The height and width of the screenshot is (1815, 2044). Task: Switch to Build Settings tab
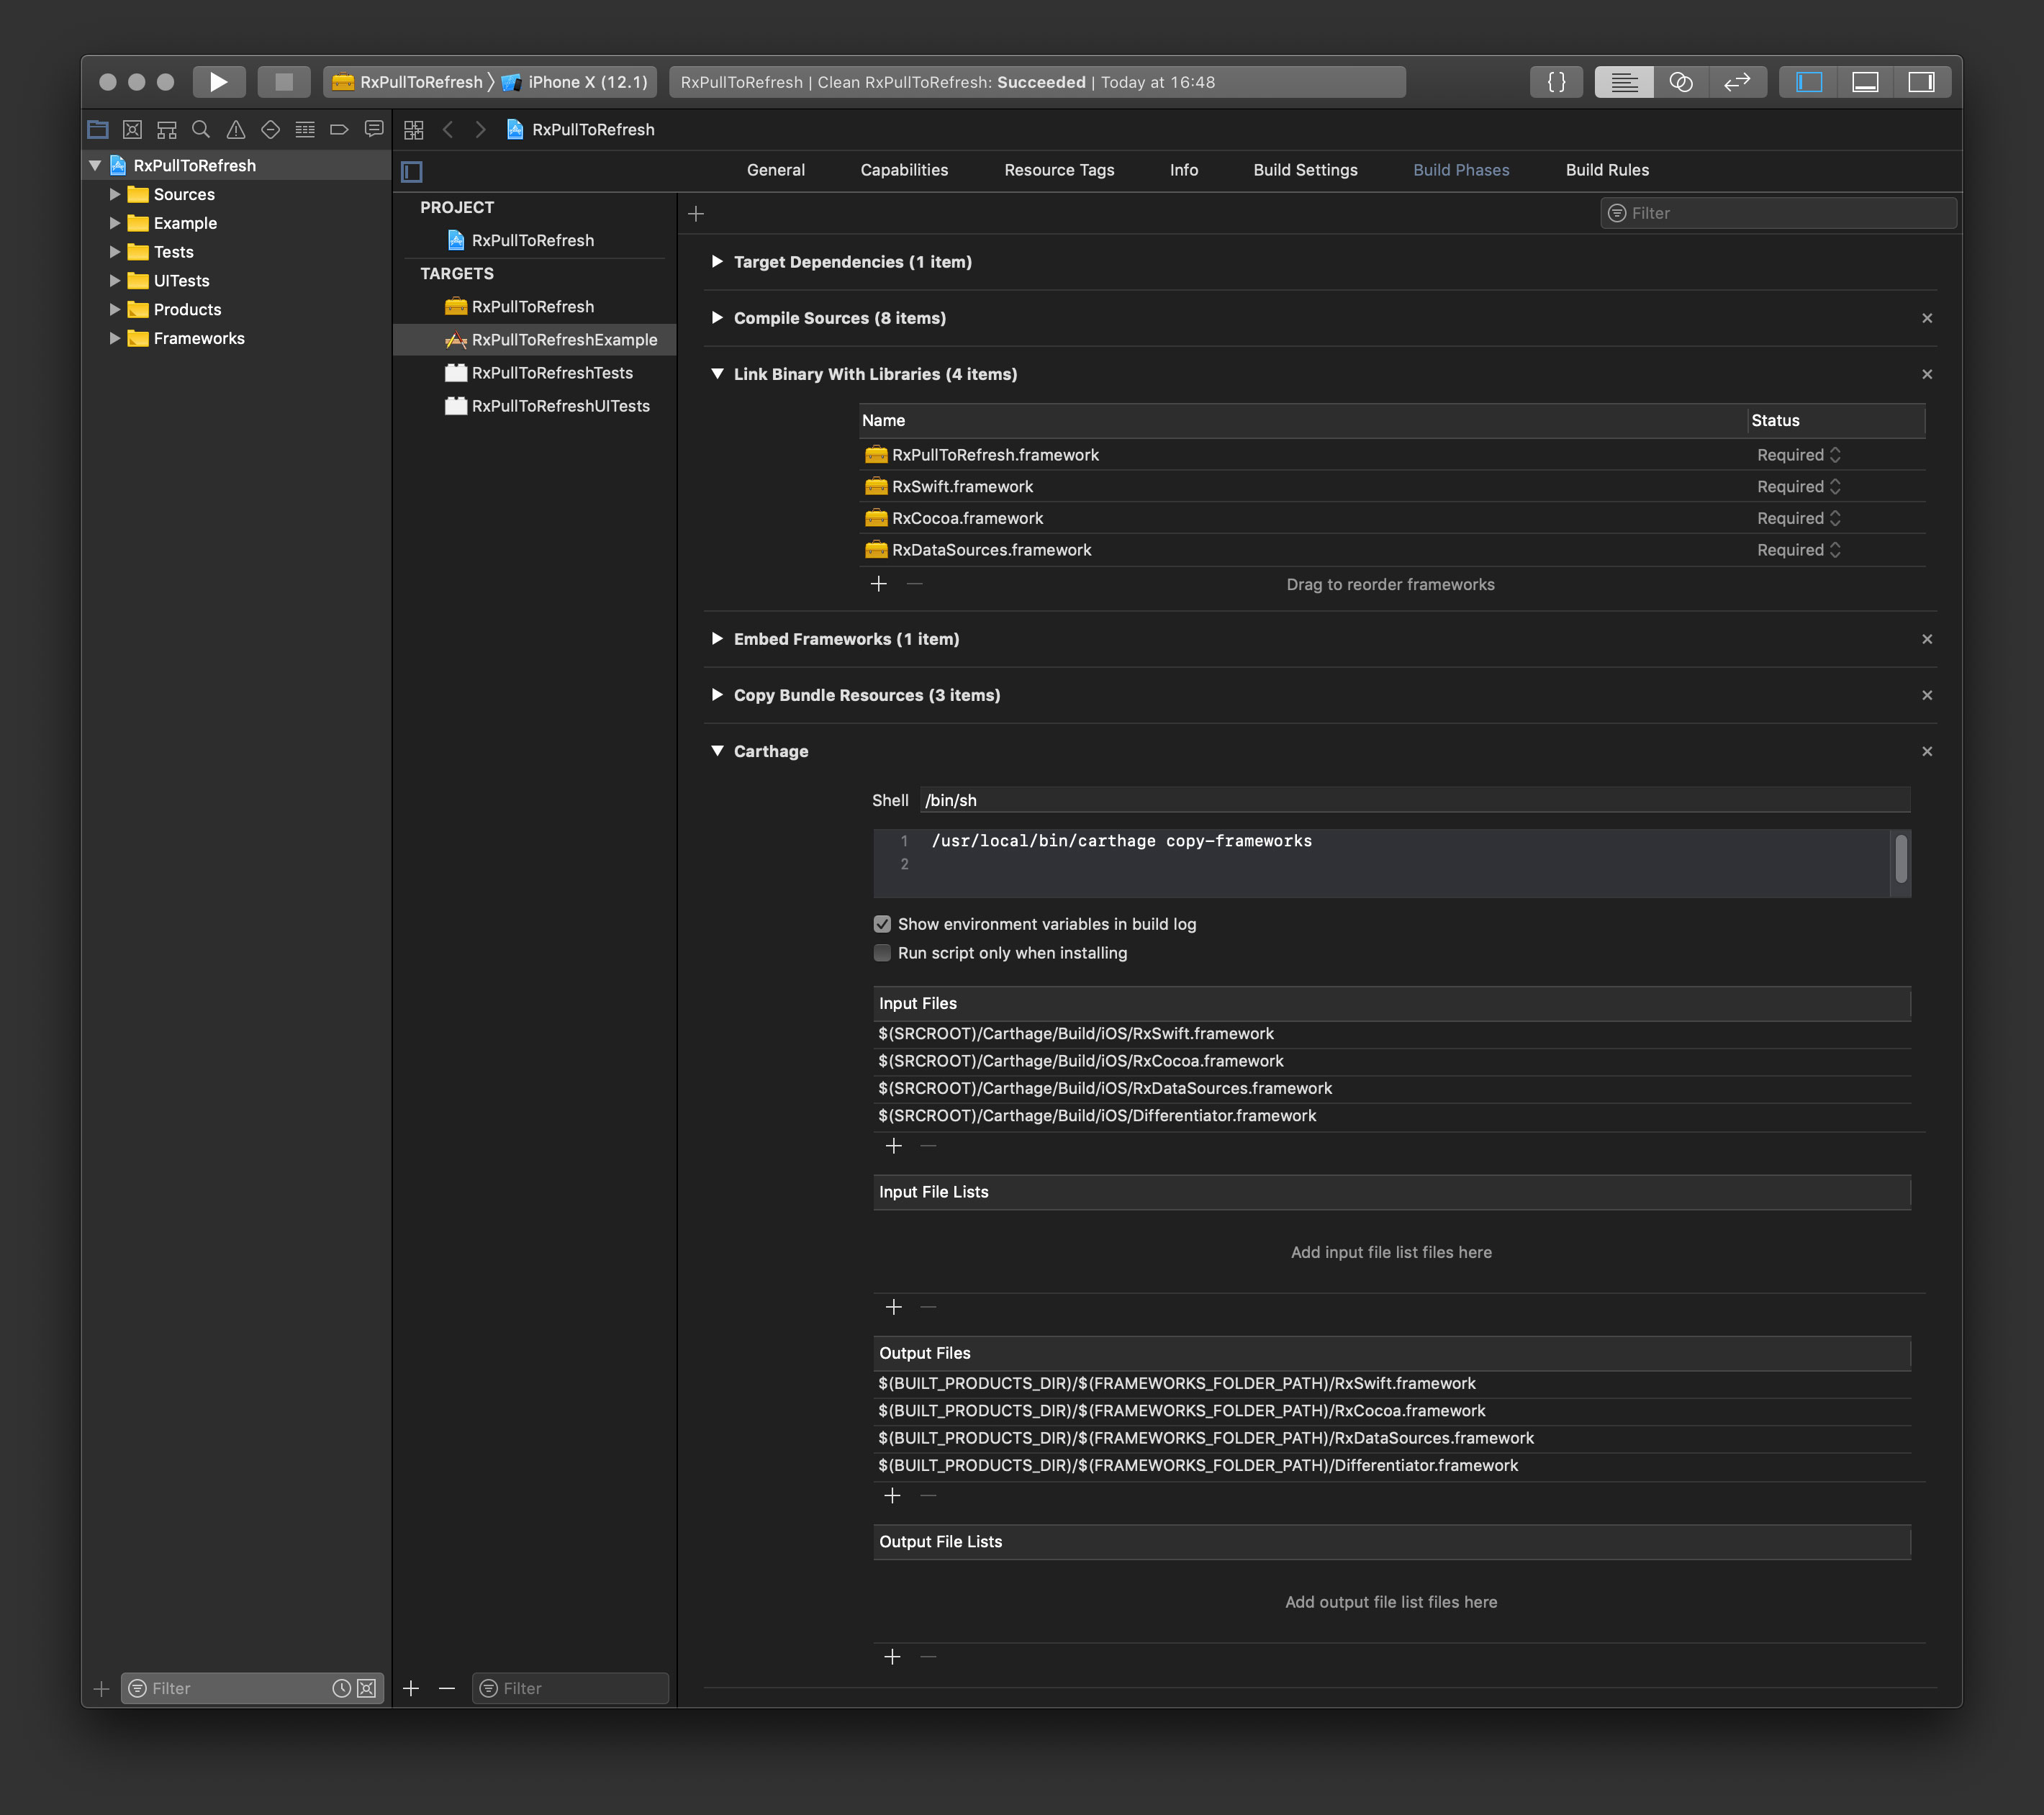point(1305,170)
